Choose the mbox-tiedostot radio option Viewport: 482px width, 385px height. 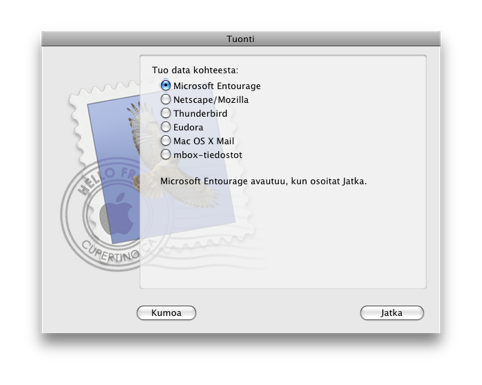pyautogui.click(x=166, y=154)
